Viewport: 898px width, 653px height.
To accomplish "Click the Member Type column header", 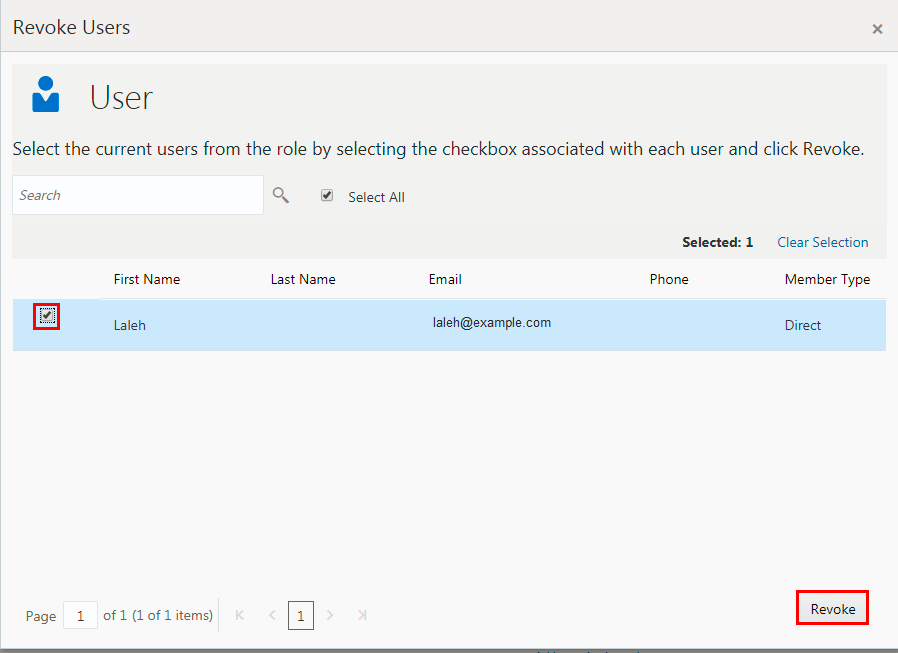I will [827, 279].
